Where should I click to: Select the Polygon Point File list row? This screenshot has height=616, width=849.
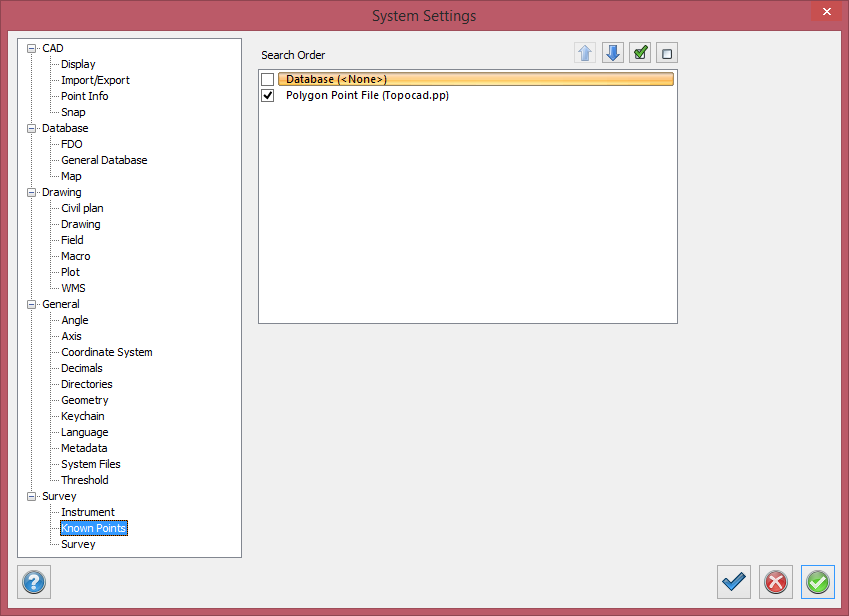[x=367, y=95]
